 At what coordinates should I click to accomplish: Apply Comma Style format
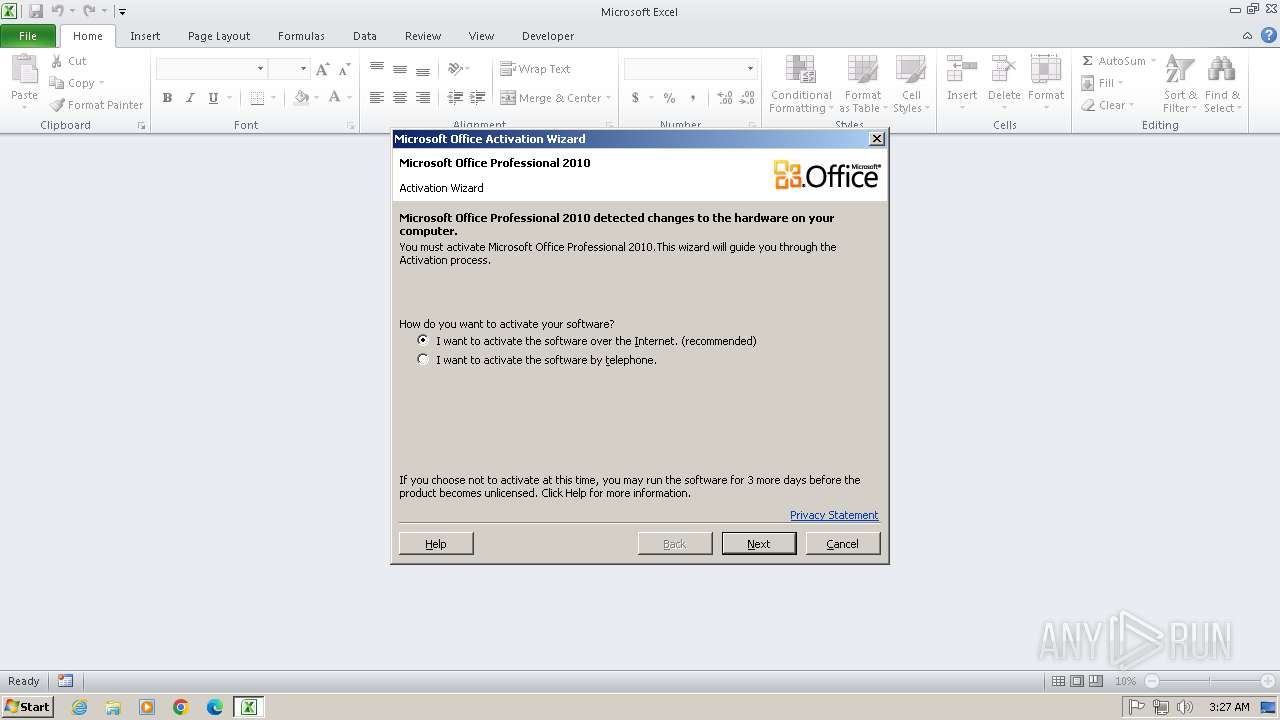pyautogui.click(x=692, y=98)
